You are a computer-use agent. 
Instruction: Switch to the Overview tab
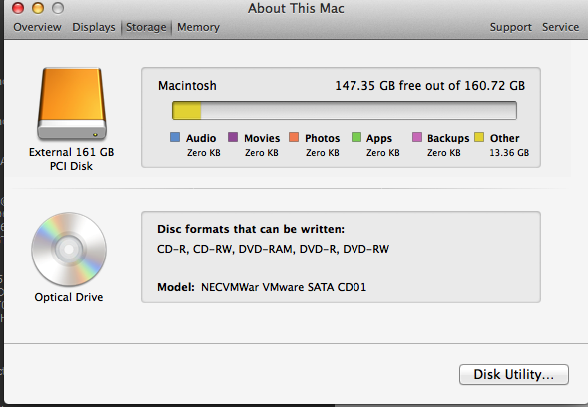click(x=37, y=27)
